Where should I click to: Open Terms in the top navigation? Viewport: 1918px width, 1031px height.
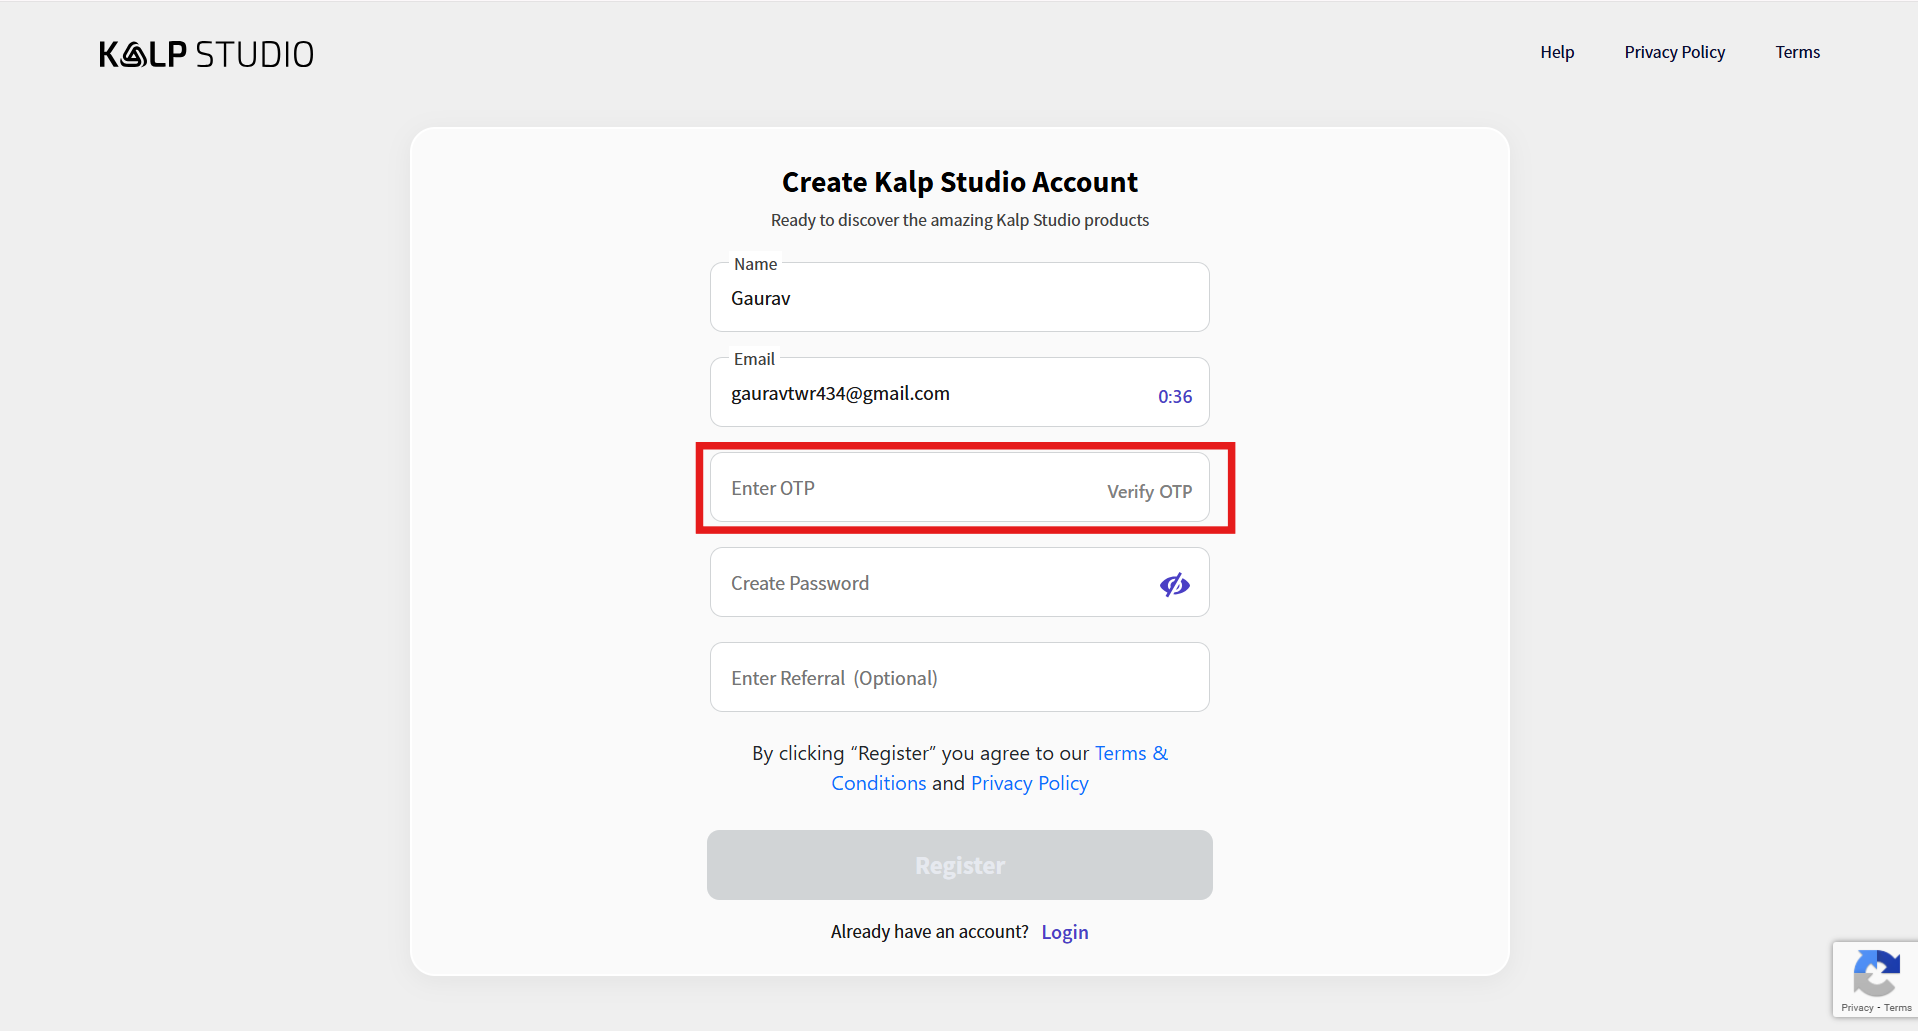tap(1797, 52)
